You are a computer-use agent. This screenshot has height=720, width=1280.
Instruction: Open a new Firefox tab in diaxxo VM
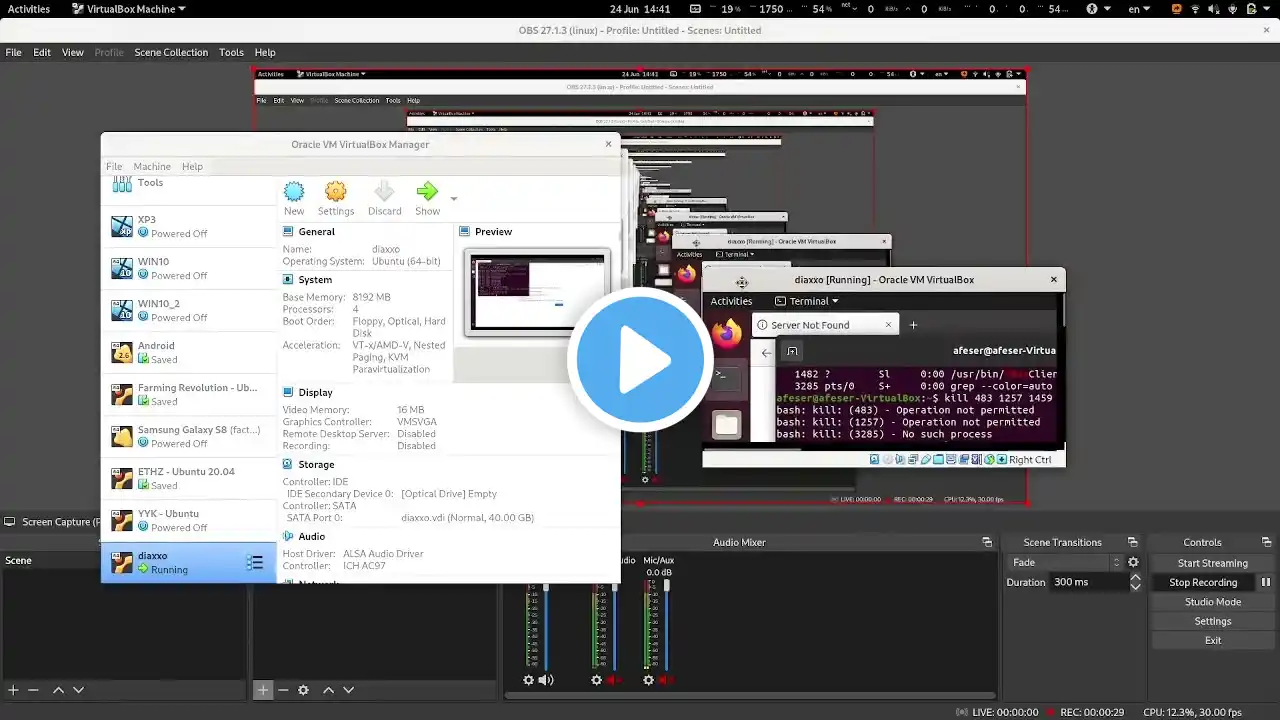pyautogui.click(x=913, y=325)
